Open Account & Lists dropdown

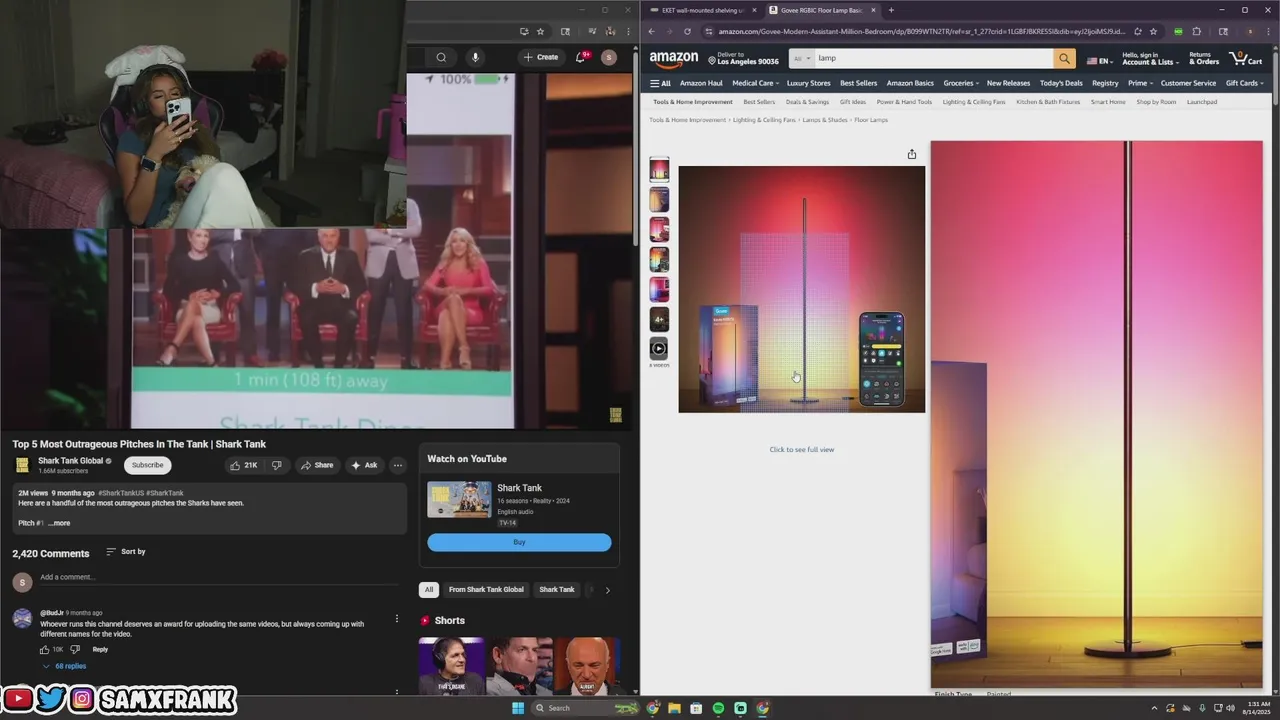[1150, 59]
